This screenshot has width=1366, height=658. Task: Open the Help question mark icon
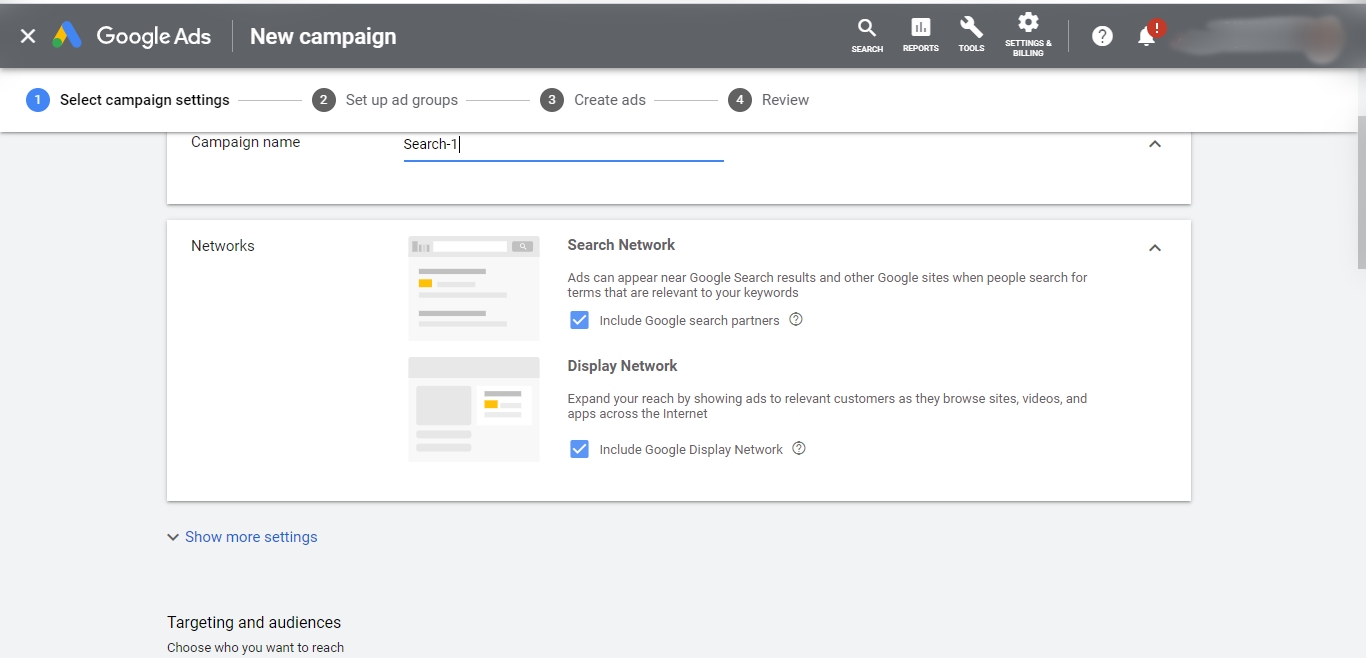(x=1102, y=36)
